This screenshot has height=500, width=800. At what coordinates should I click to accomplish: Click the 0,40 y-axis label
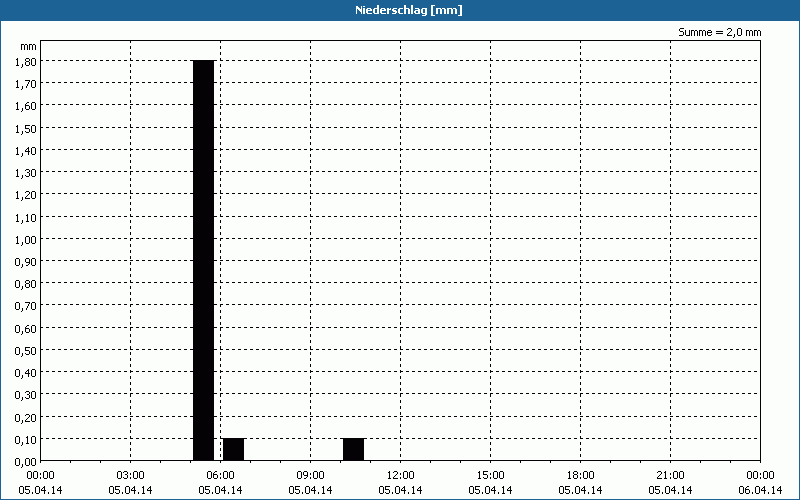(26, 373)
